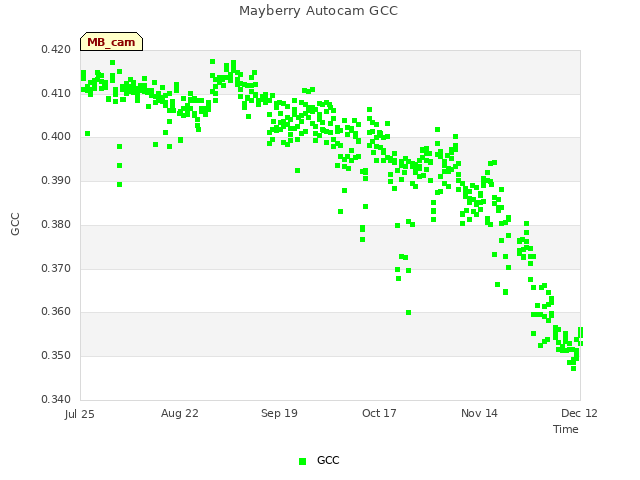Screen dimensions: 640x480
Task: Click the 0.390 y-axis value
Action: 56,180
